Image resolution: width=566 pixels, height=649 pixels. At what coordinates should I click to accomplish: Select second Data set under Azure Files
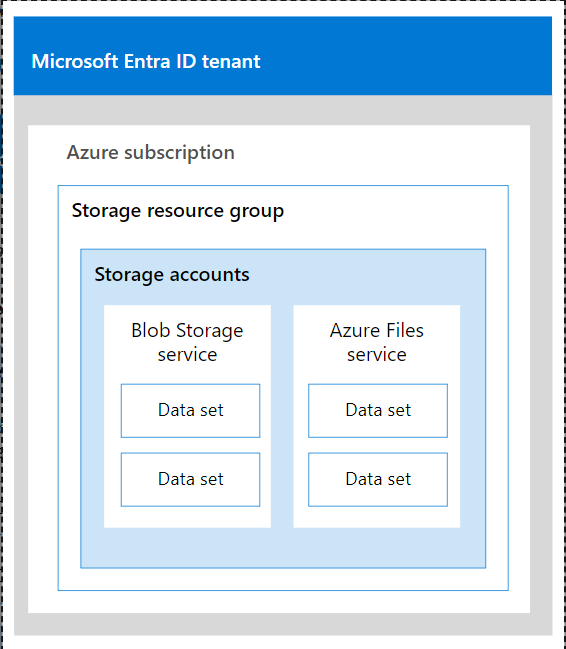pyautogui.click(x=378, y=479)
